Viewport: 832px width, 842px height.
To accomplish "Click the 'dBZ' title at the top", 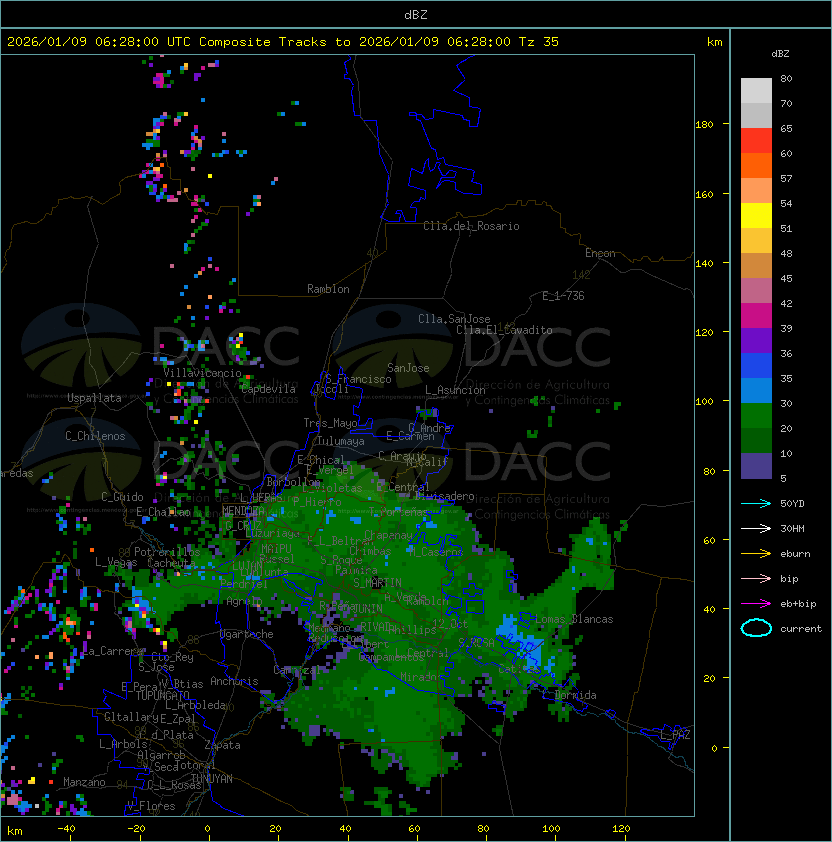I will click(416, 15).
